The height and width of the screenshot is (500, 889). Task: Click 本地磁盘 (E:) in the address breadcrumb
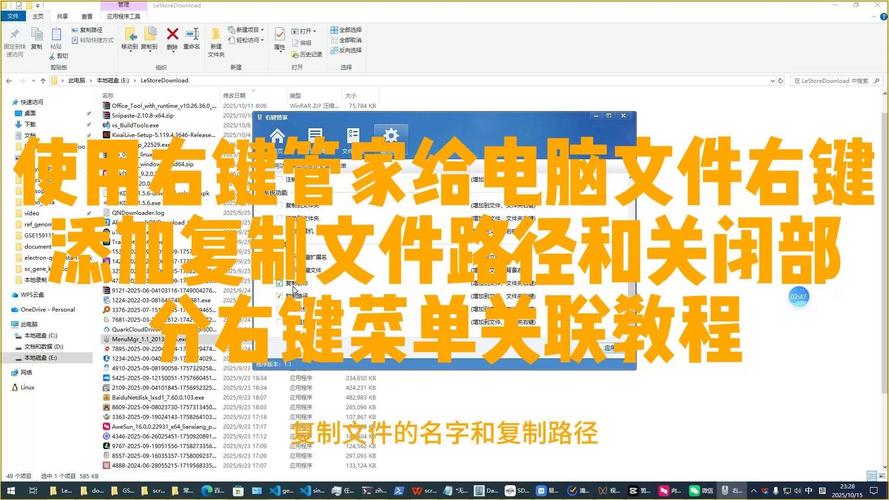113,81
